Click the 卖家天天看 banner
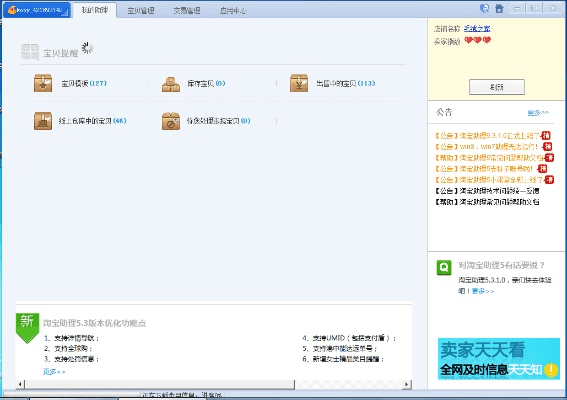 point(499,359)
